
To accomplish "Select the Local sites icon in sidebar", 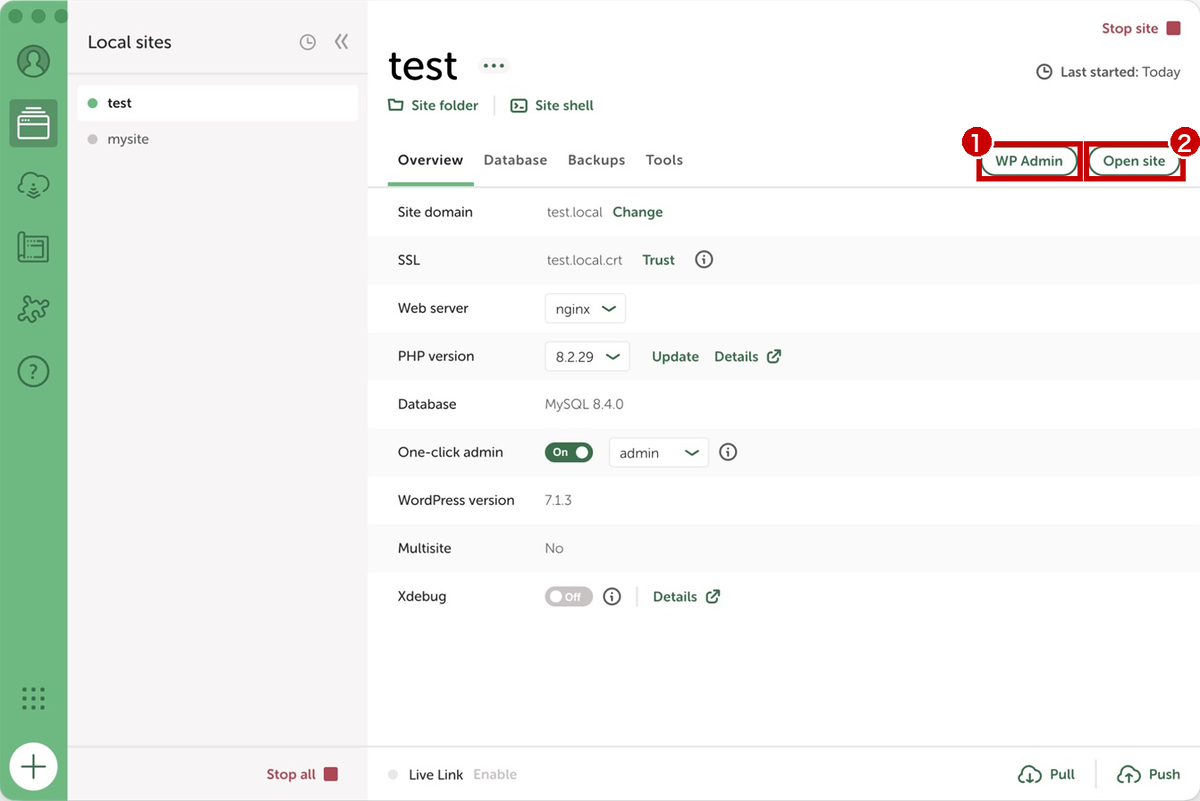I will pyautogui.click(x=34, y=123).
